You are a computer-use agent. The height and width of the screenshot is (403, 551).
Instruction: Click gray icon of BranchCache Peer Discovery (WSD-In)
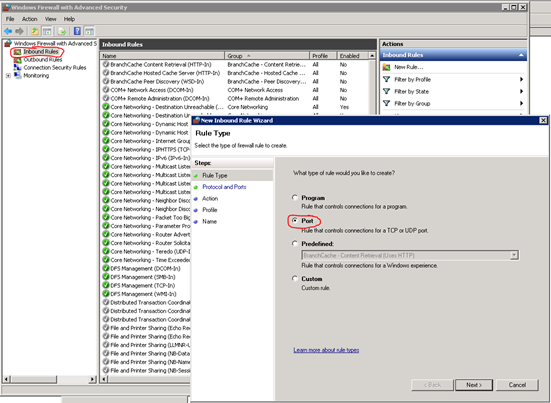(x=106, y=81)
